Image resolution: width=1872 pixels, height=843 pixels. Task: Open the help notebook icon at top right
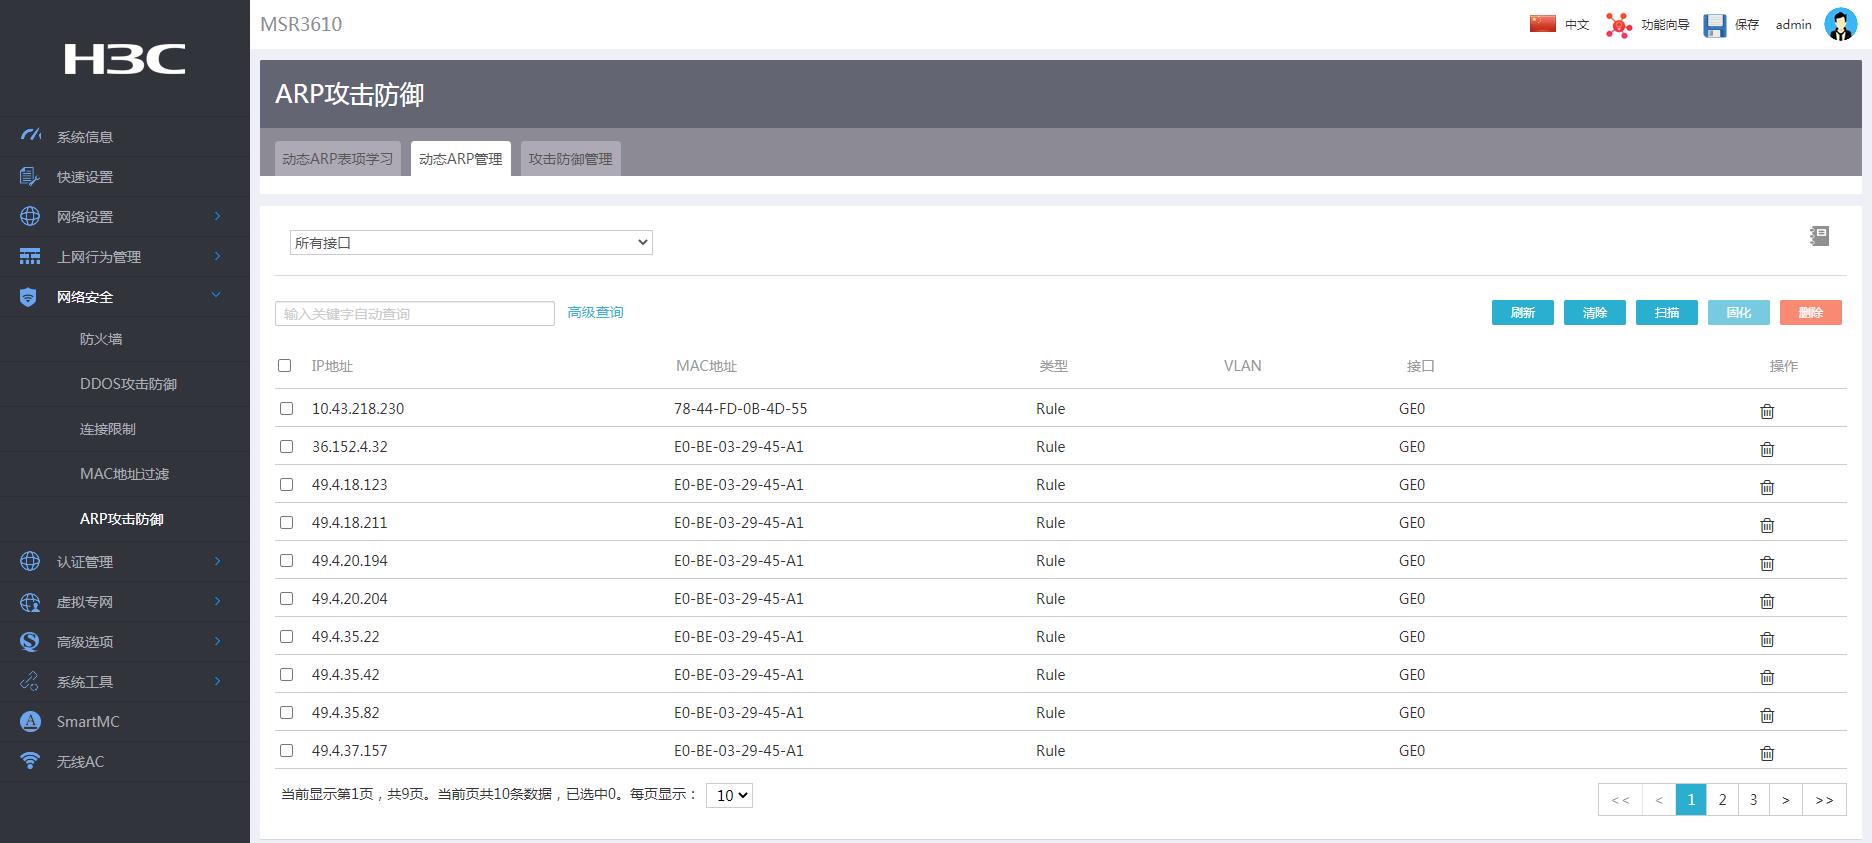point(1819,236)
